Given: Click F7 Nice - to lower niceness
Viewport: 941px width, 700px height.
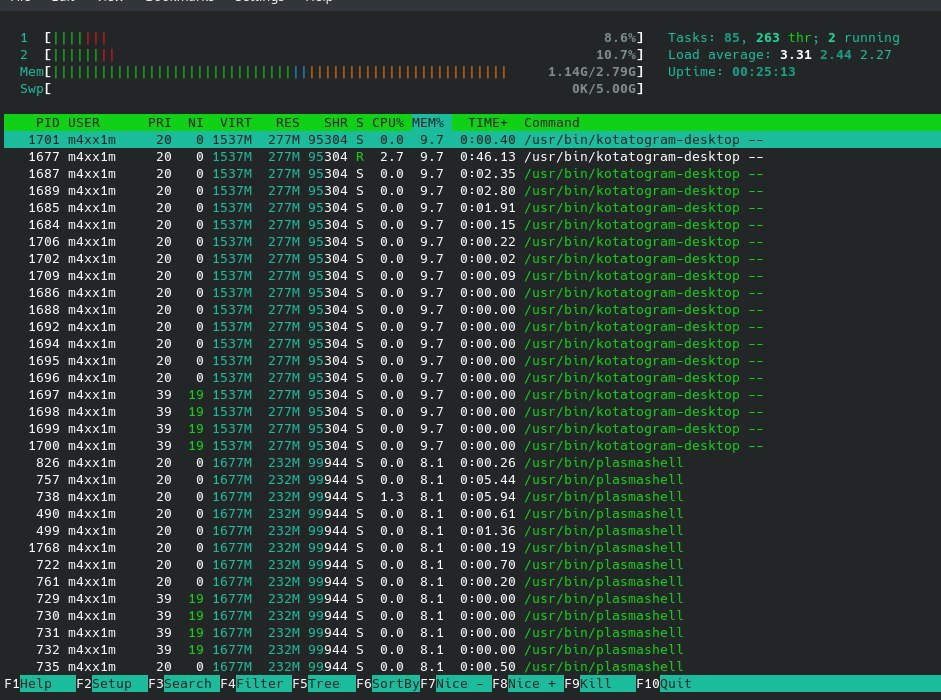Looking at the screenshot, I should [x=455, y=684].
